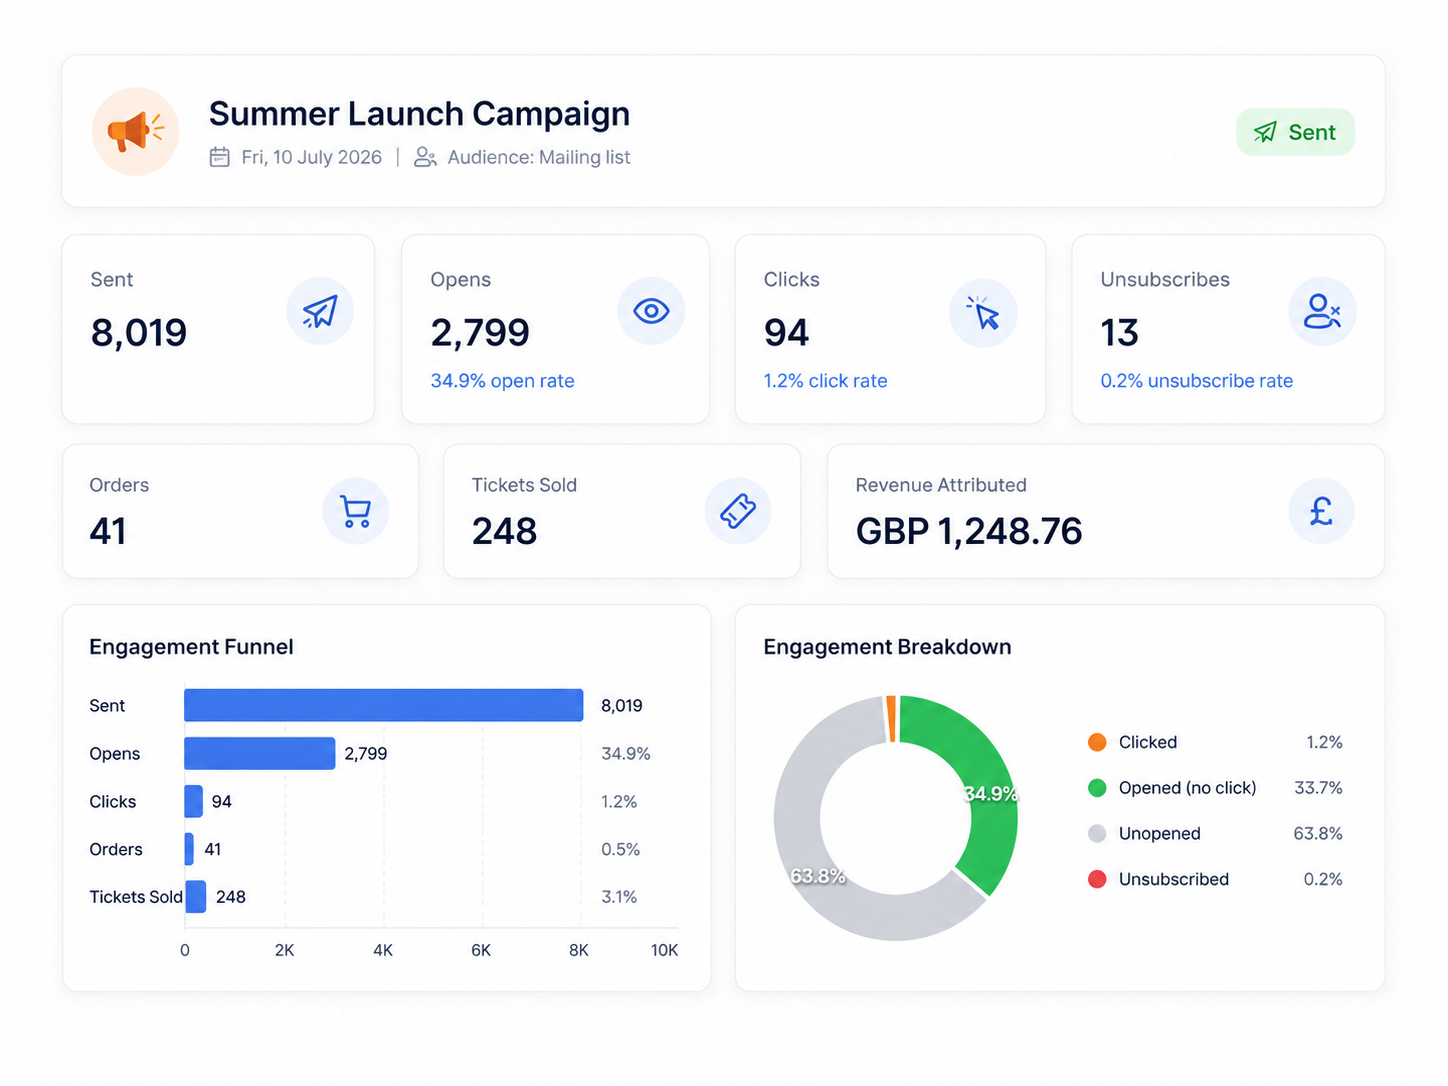Click the Sent bar in Engagement Funnel
Image resolution: width=1448 pixels, height=1086 pixels.
[x=383, y=705]
